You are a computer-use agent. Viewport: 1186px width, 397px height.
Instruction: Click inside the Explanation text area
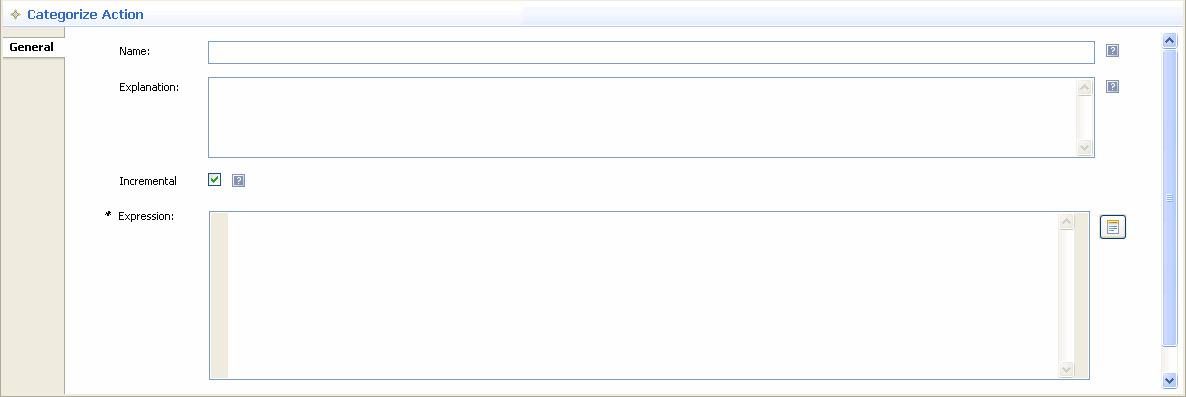click(642, 117)
